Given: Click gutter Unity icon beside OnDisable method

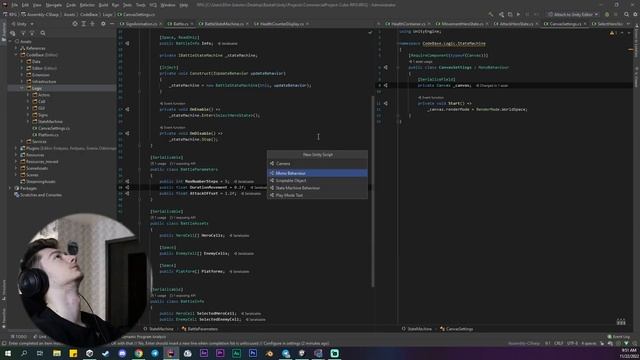Looking at the screenshot, I should [127, 133].
